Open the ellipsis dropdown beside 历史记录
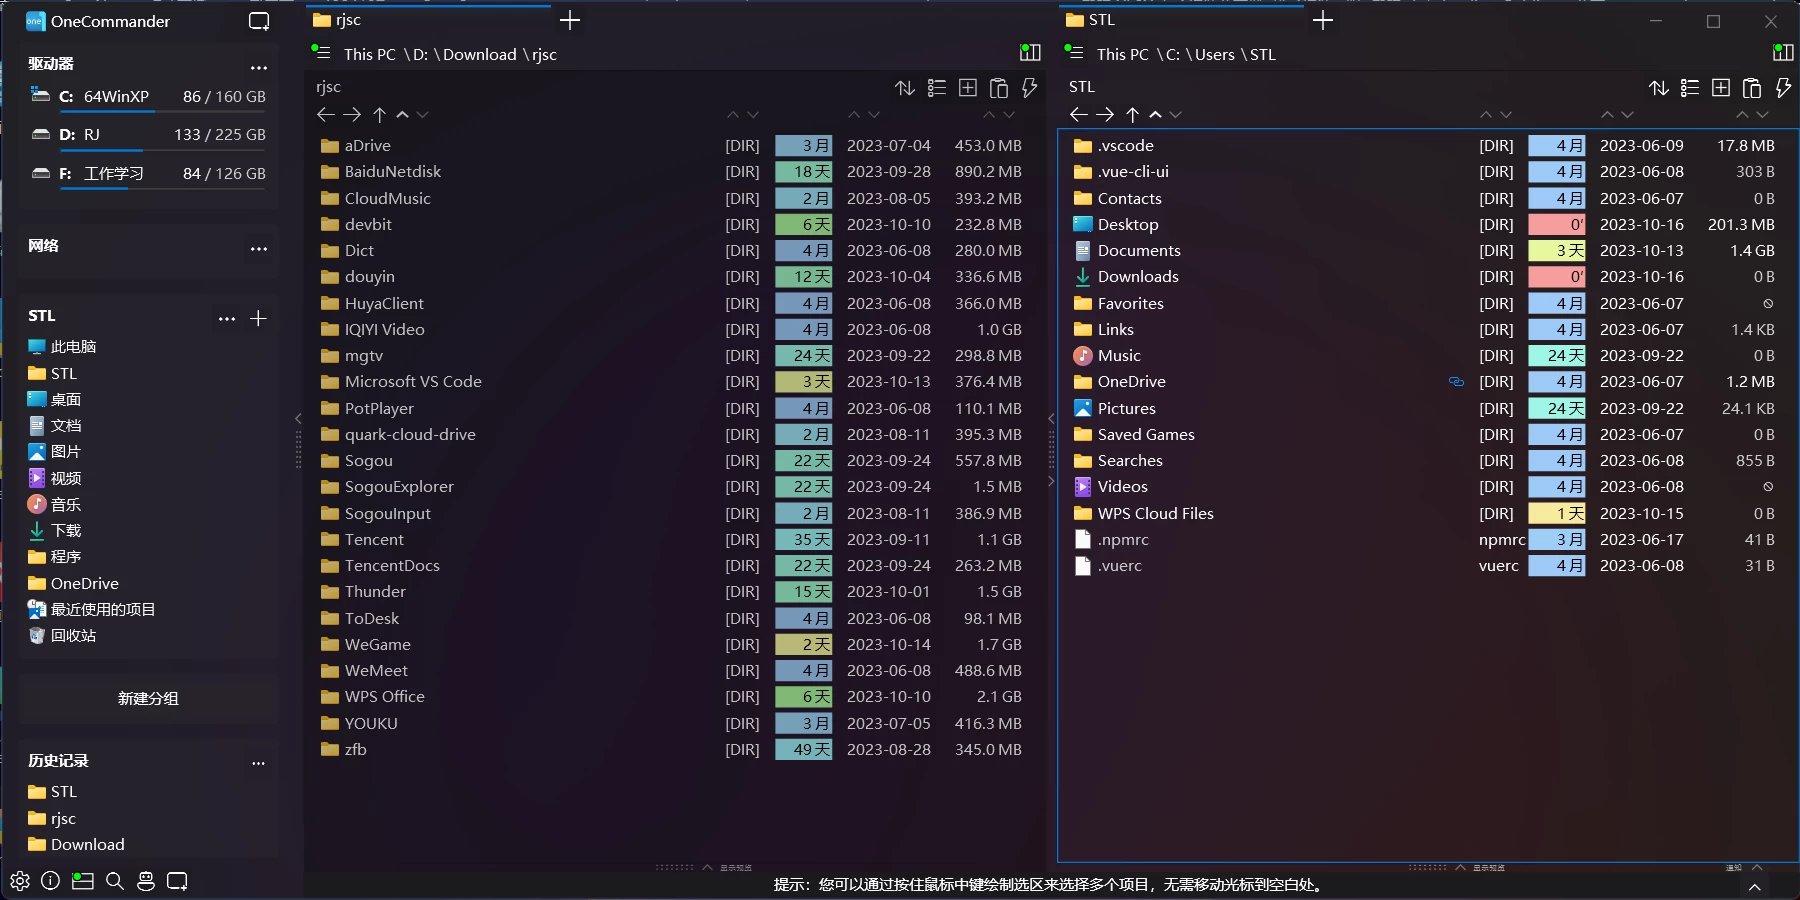The height and width of the screenshot is (900, 1800). tap(259, 762)
